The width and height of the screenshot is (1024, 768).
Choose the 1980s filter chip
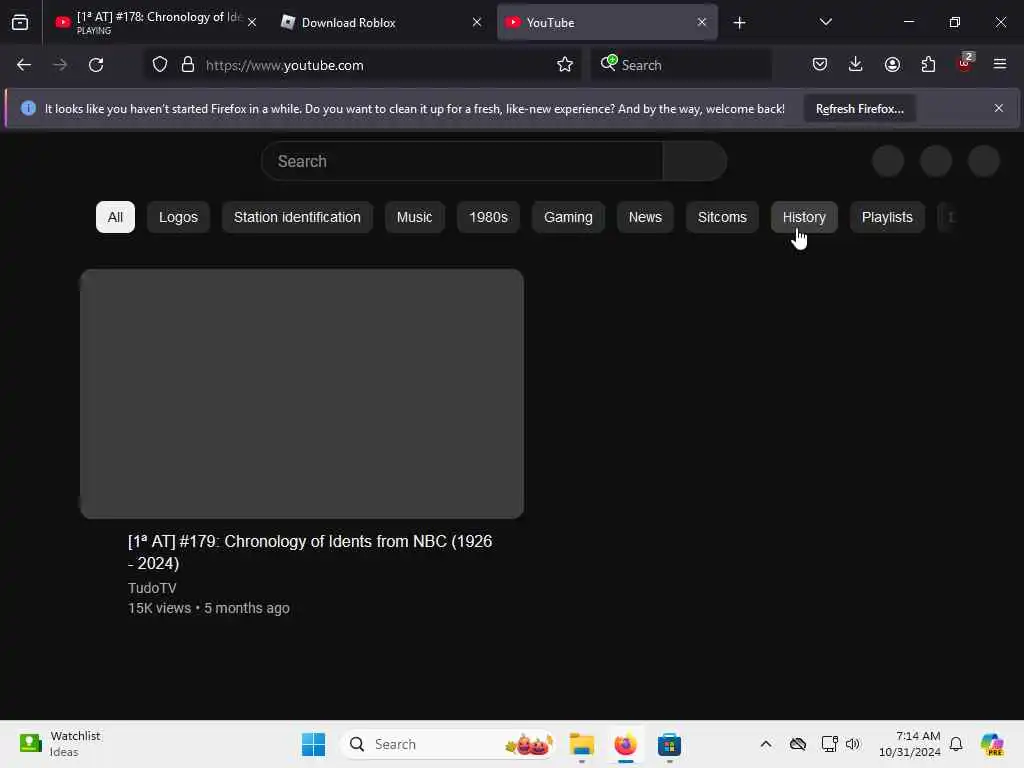pyautogui.click(x=488, y=217)
